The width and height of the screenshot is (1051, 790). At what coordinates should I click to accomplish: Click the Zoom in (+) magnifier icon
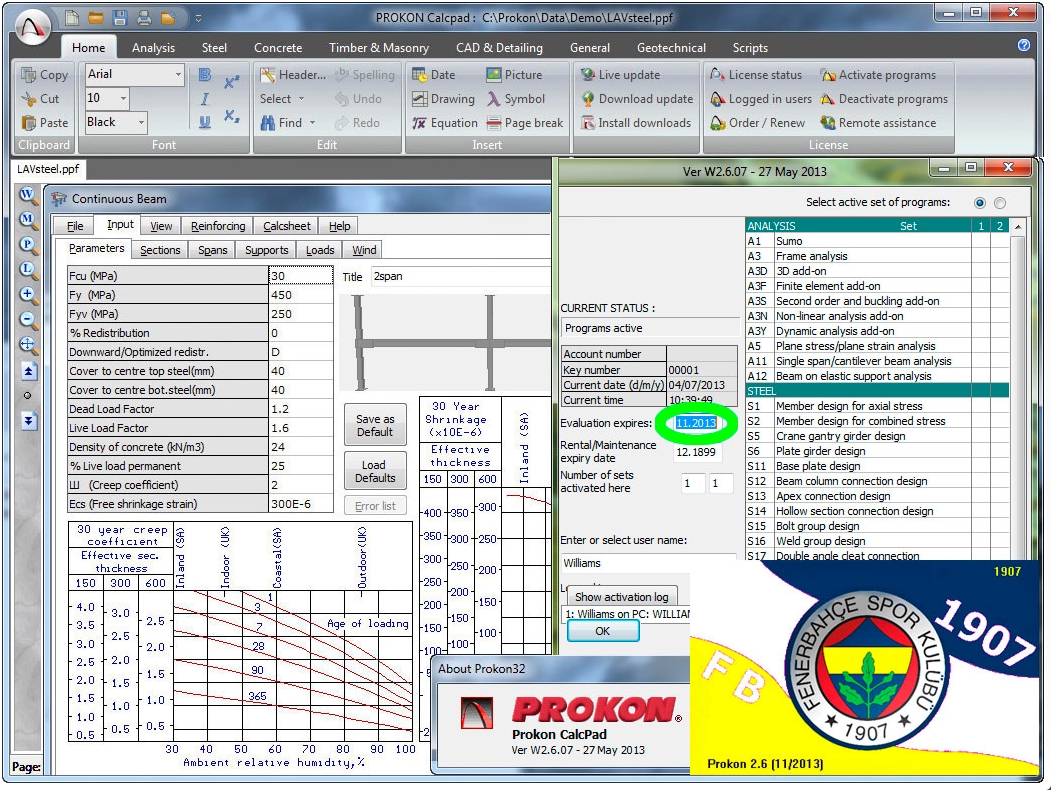click(x=27, y=295)
